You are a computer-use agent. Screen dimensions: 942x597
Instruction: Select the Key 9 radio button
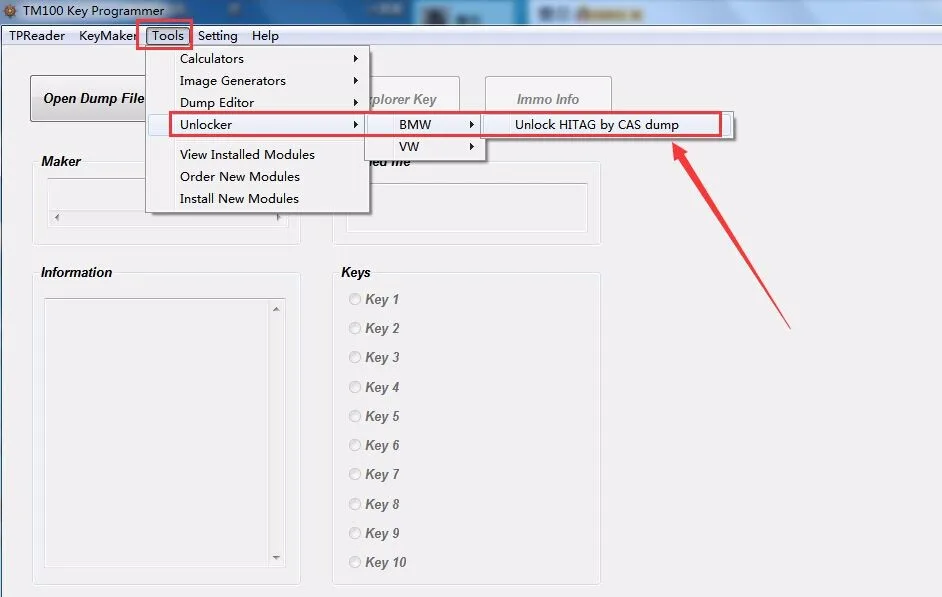click(x=355, y=533)
